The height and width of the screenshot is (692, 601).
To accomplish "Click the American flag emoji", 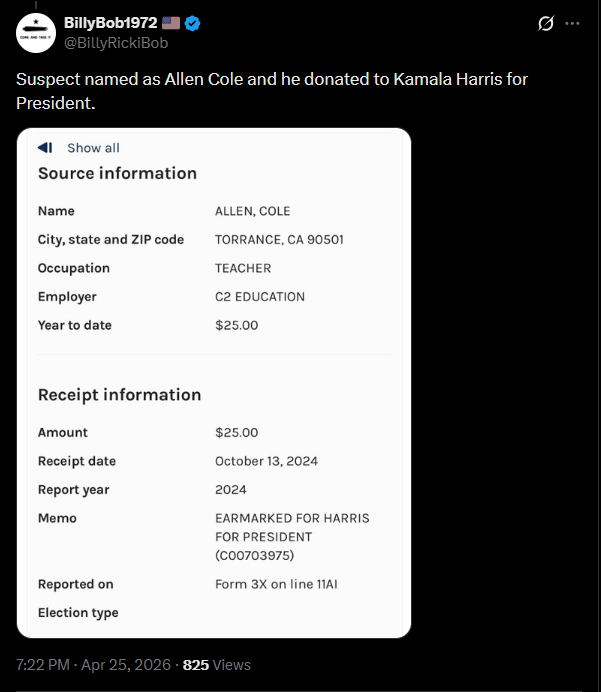I will (x=171, y=23).
